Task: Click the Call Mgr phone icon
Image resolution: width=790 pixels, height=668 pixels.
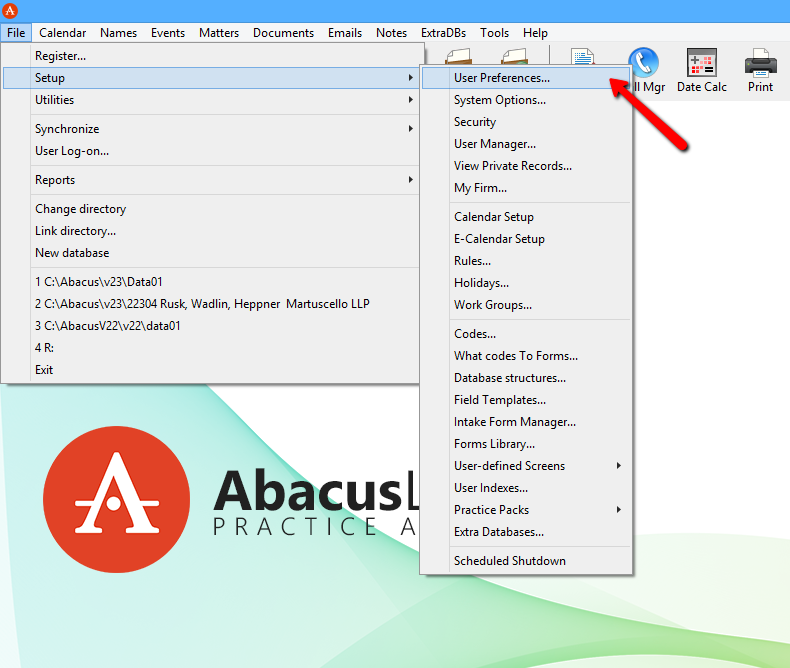Action: click(x=643, y=63)
